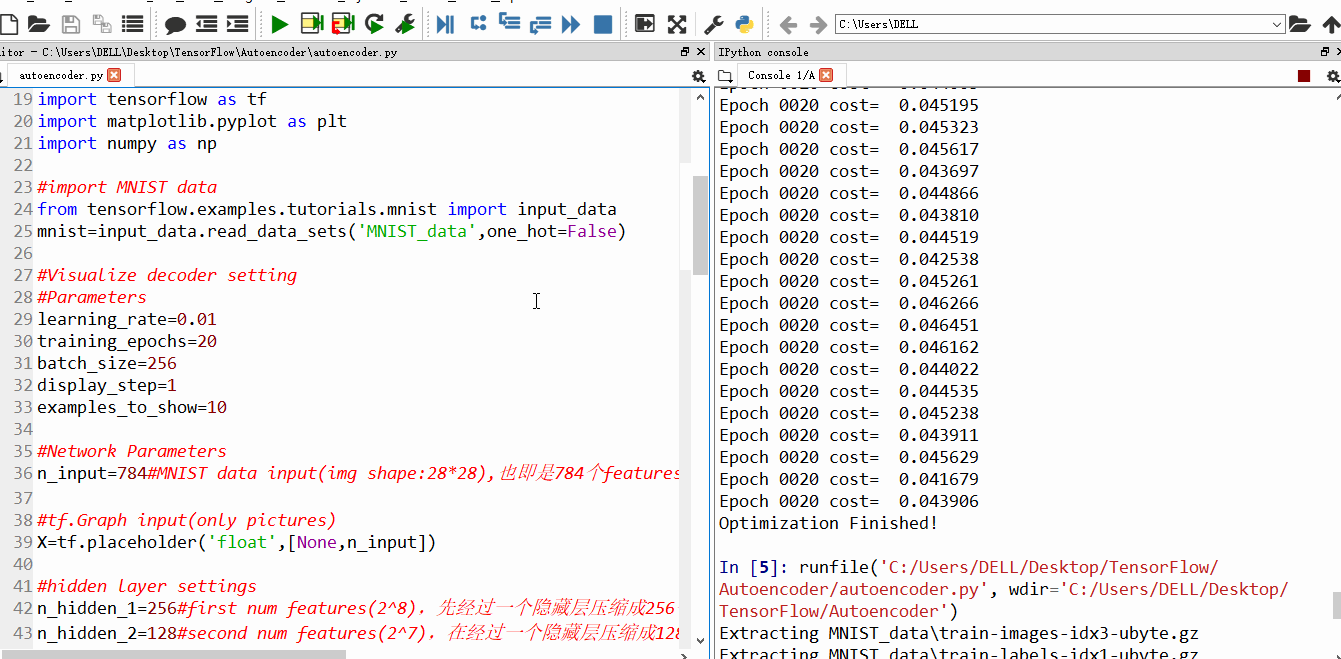Stop the current console command
This screenshot has height=659, width=1341.
[x=1304, y=76]
